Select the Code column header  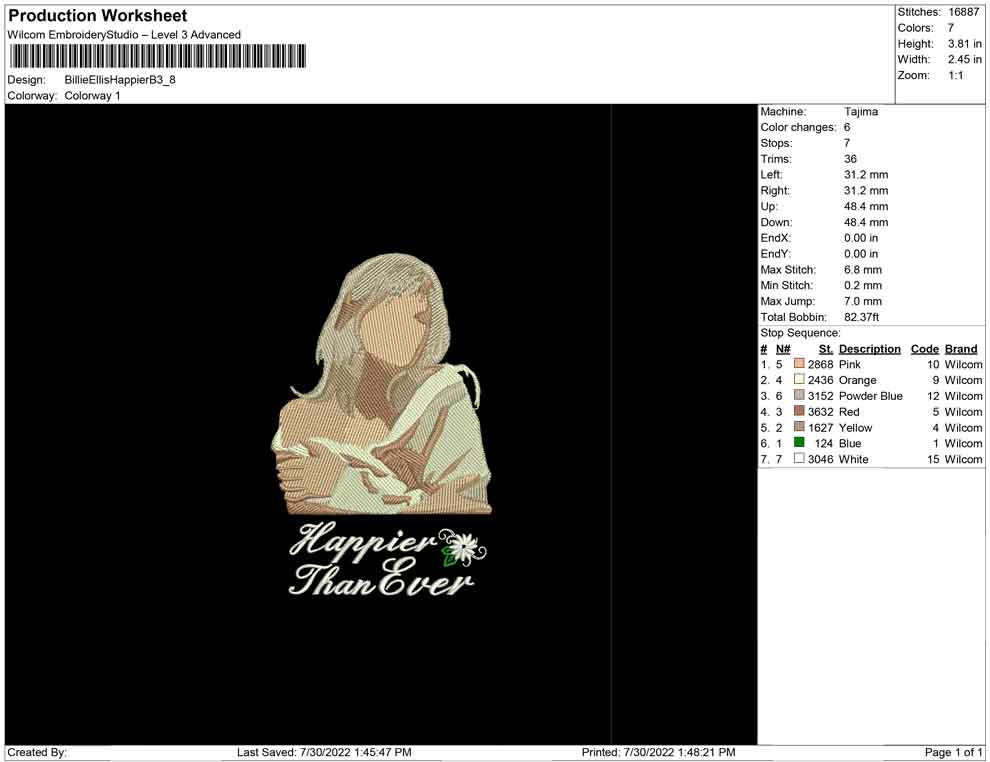click(x=924, y=349)
